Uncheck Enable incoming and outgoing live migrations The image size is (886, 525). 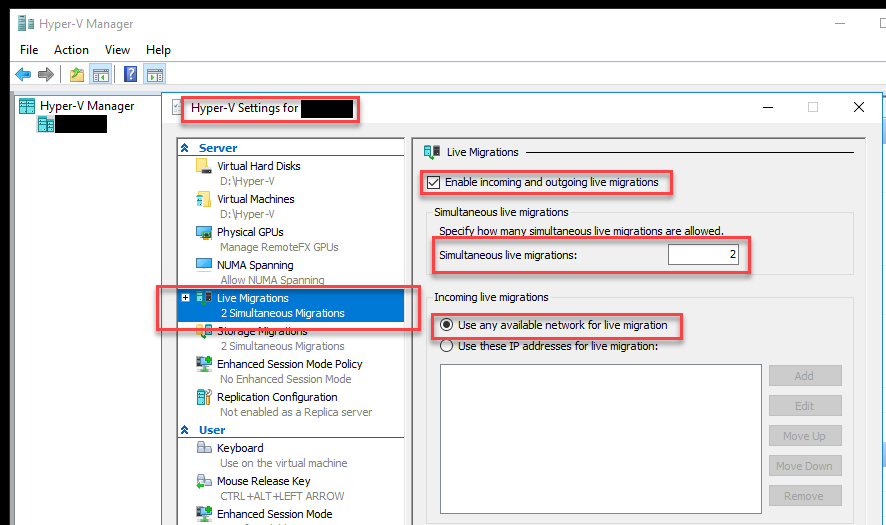433,182
